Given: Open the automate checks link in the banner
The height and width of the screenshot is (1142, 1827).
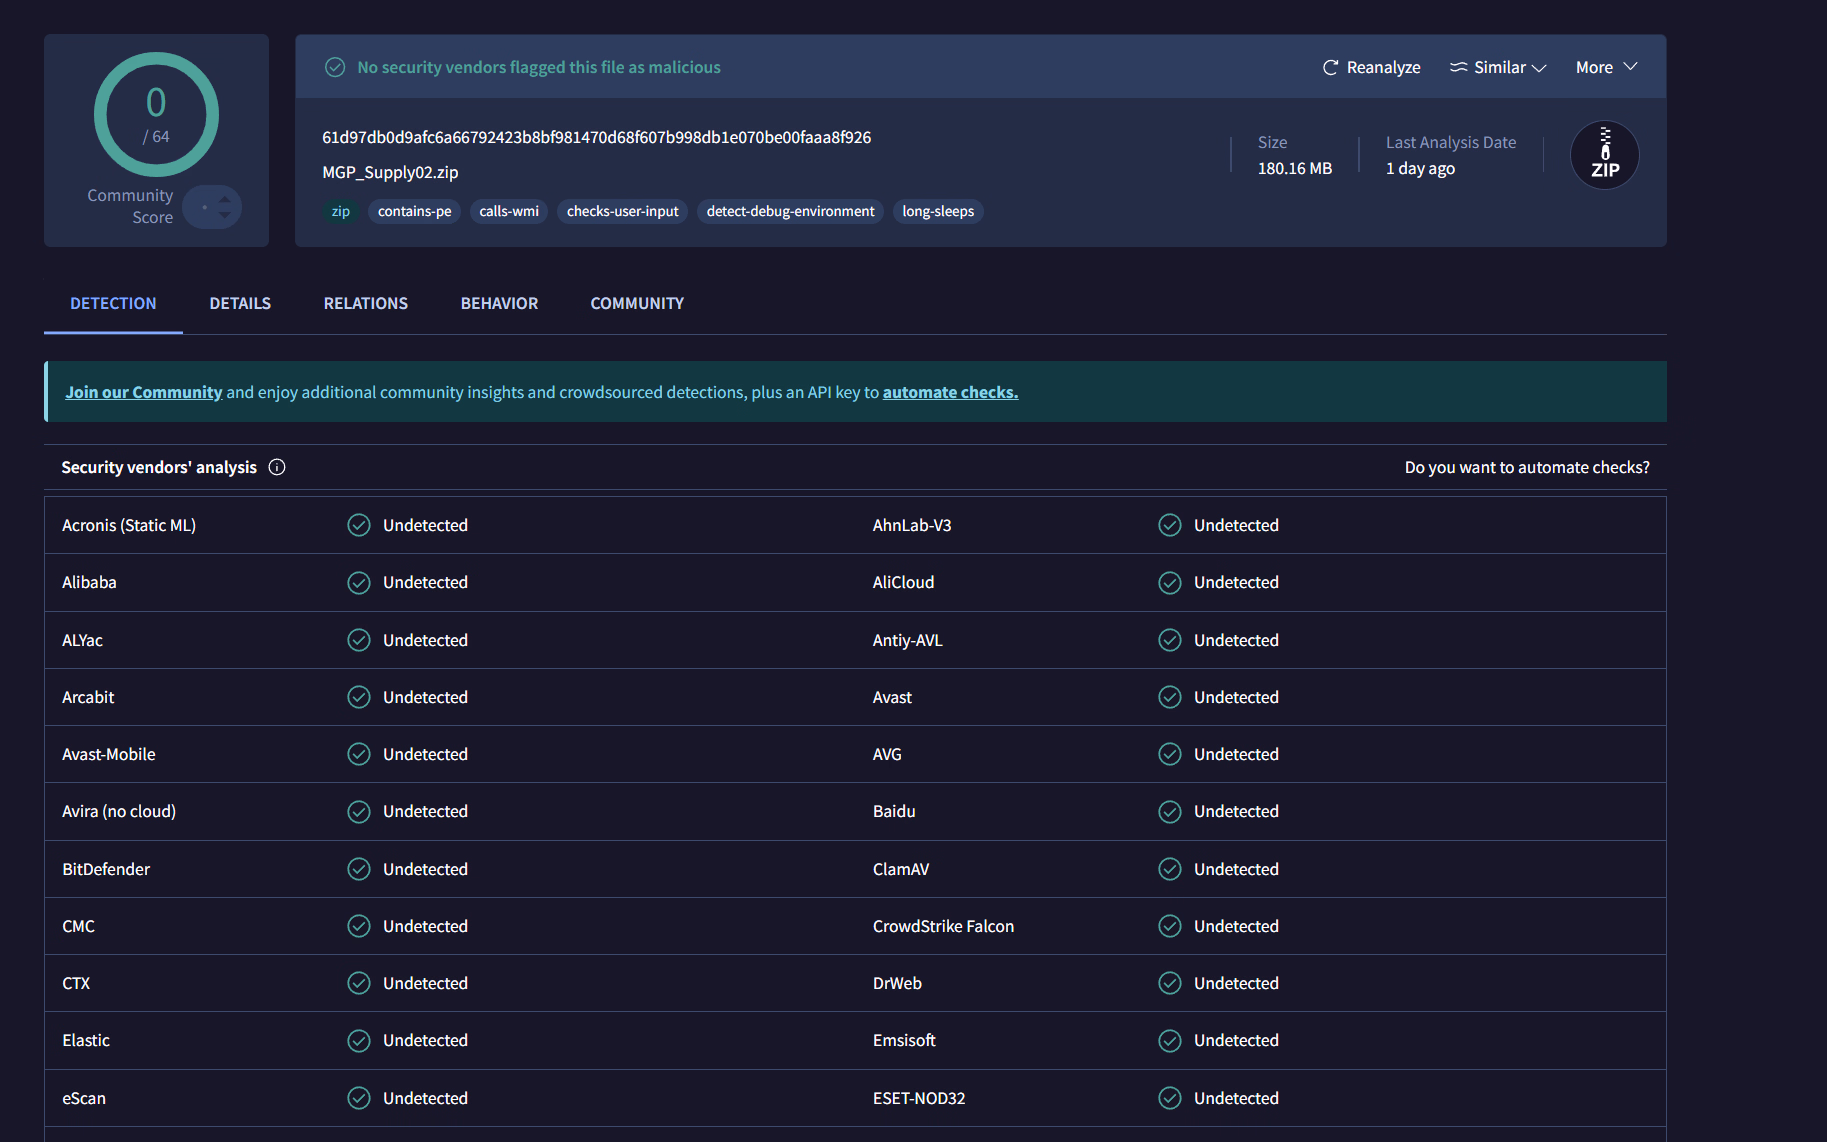Looking at the screenshot, I should pyautogui.click(x=950, y=392).
